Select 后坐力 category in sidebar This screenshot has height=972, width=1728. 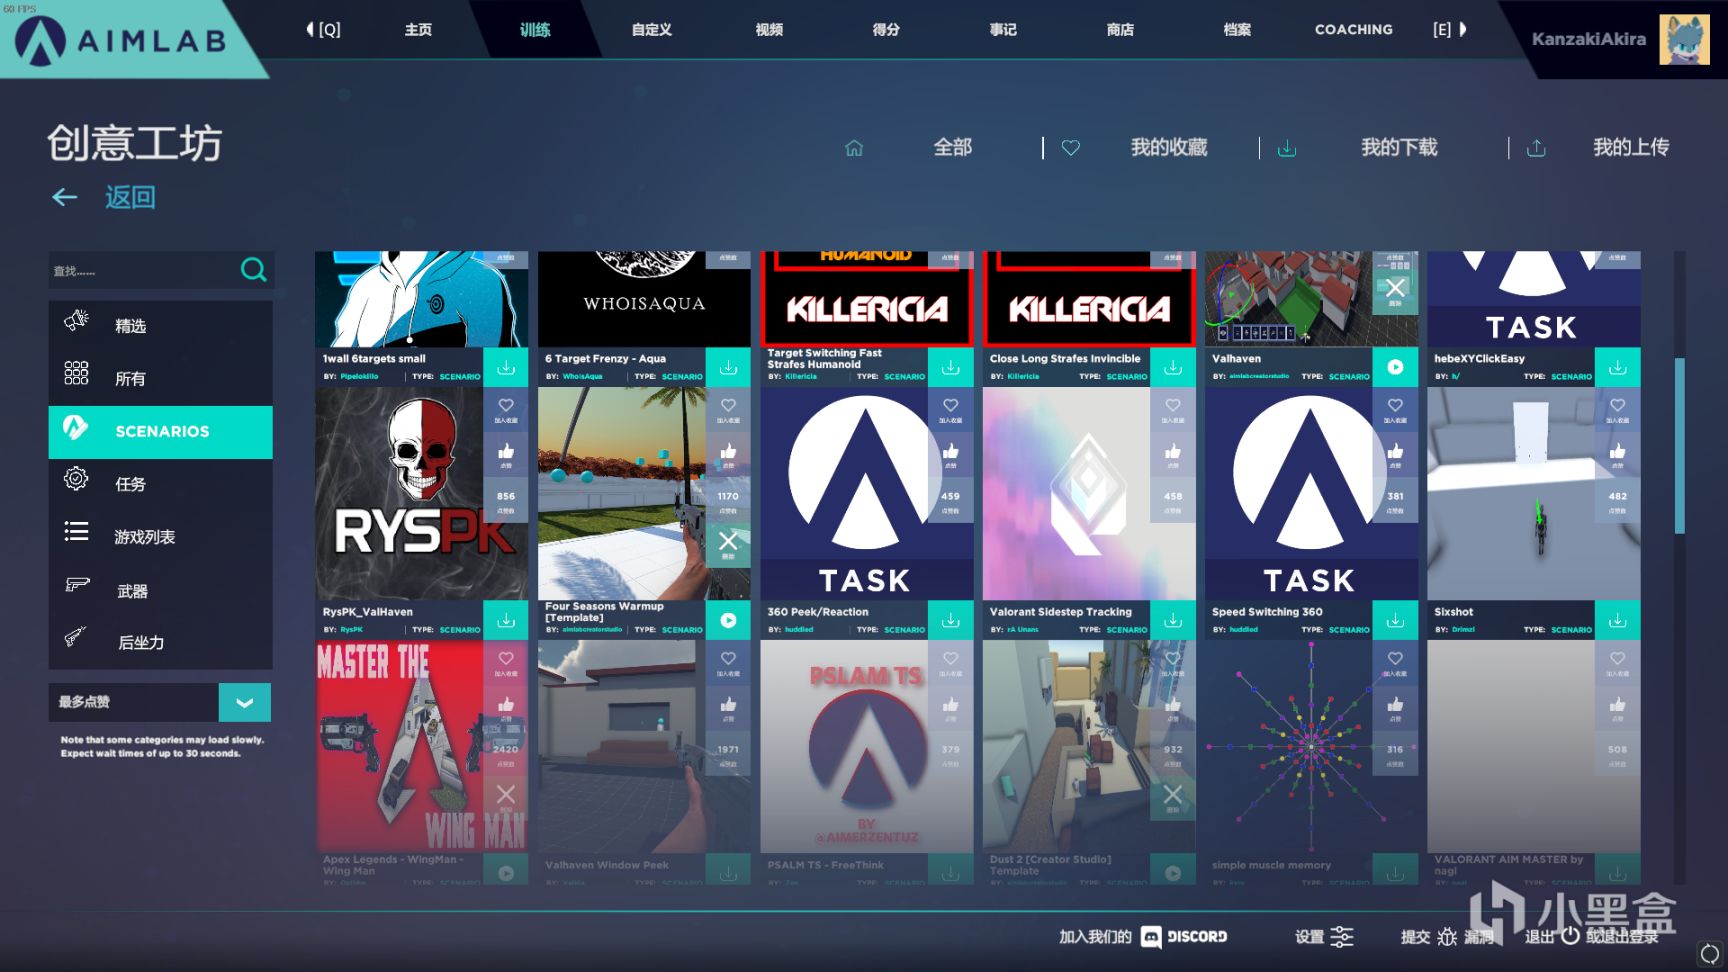(x=160, y=642)
